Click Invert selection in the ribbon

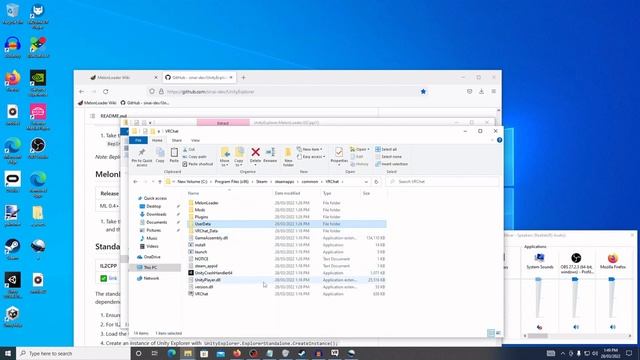391,164
